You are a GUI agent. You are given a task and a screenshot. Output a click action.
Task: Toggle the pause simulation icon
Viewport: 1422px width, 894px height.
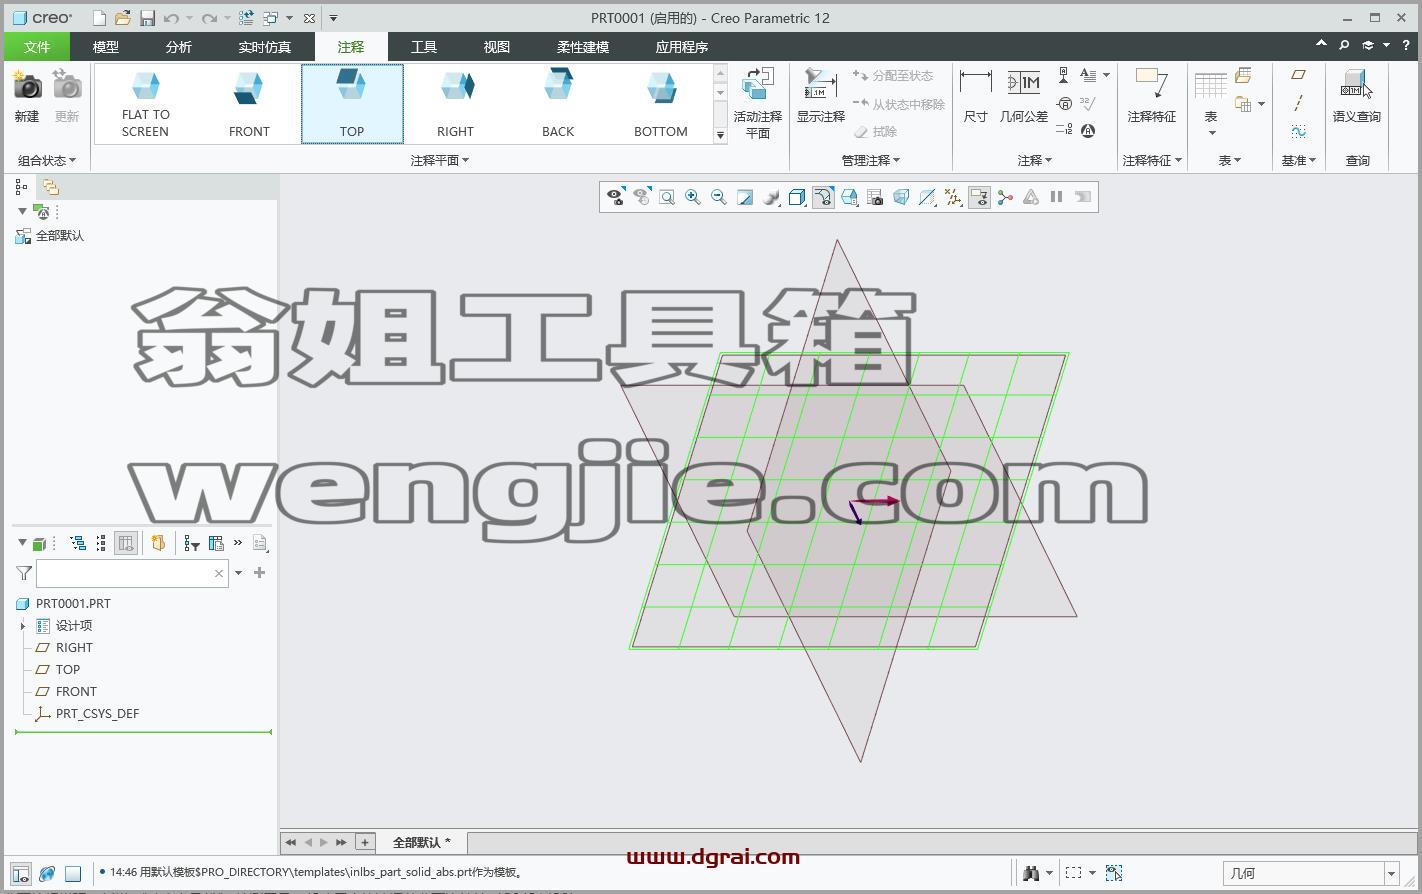[x=1056, y=198]
